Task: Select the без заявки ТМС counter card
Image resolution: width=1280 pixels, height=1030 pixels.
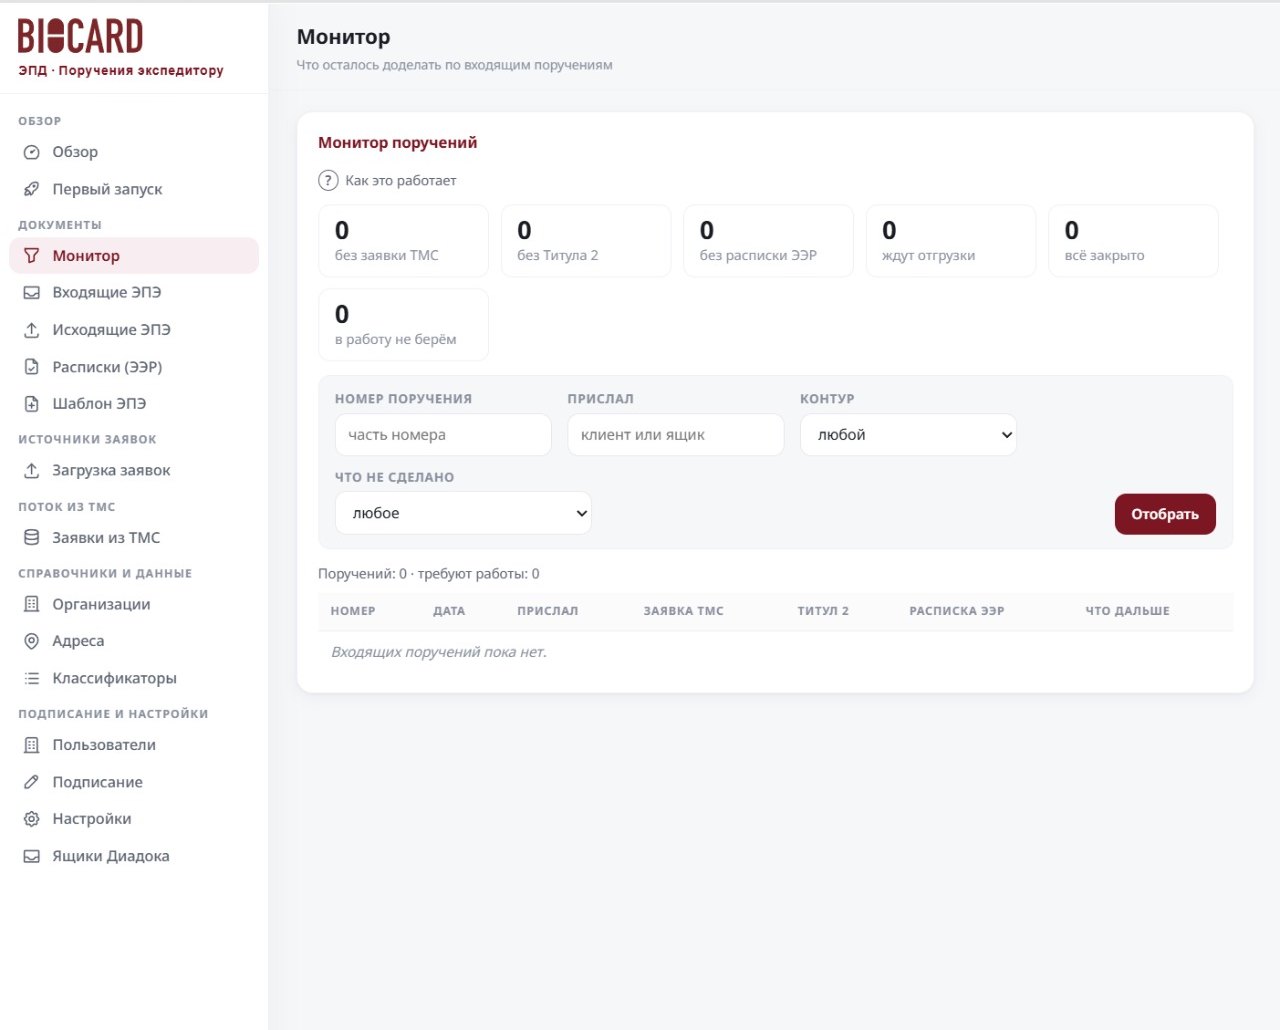Action: coord(403,241)
